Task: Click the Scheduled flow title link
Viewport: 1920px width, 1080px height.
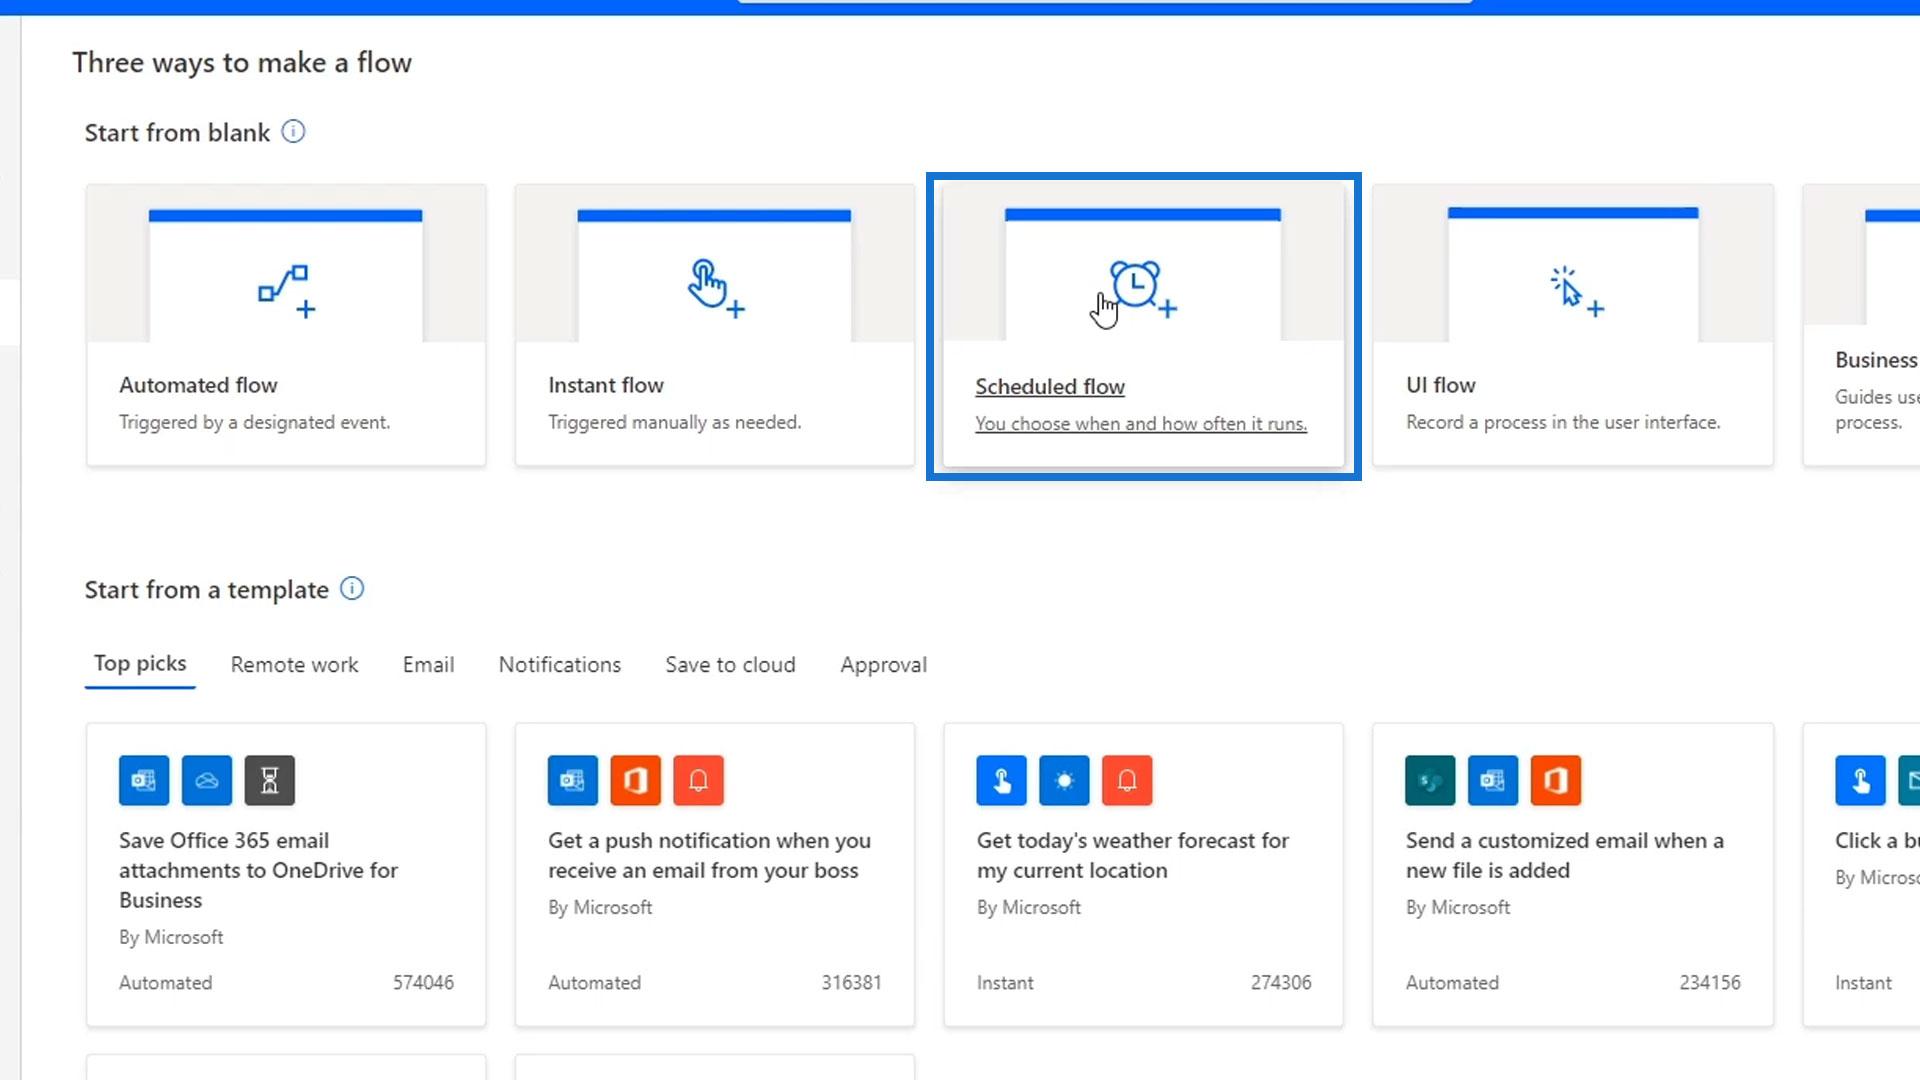Action: 1049,387
